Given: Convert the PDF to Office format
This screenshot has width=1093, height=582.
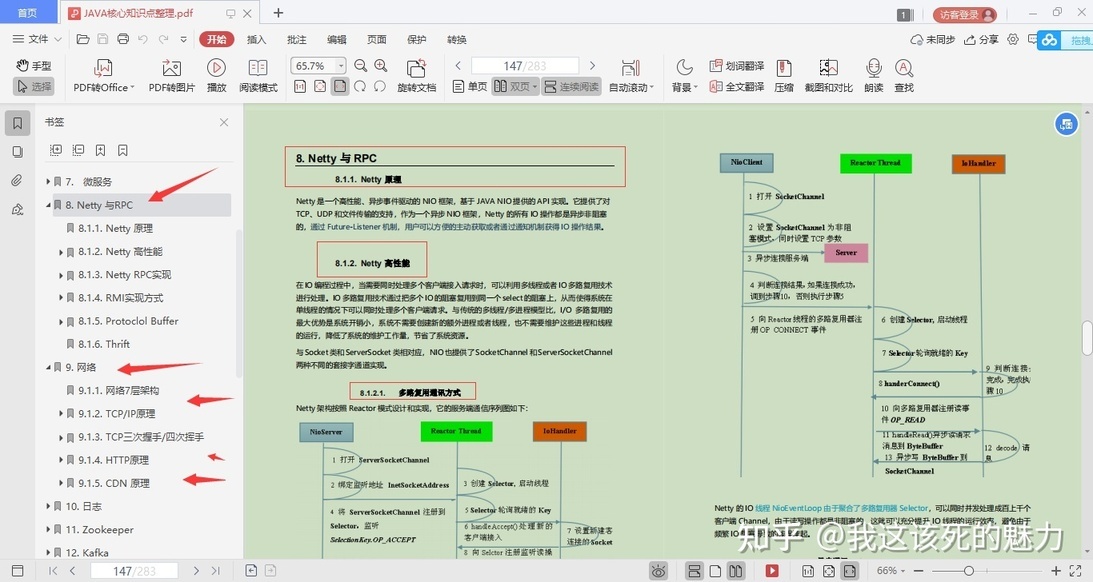Looking at the screenshot, I should [104, 76].
